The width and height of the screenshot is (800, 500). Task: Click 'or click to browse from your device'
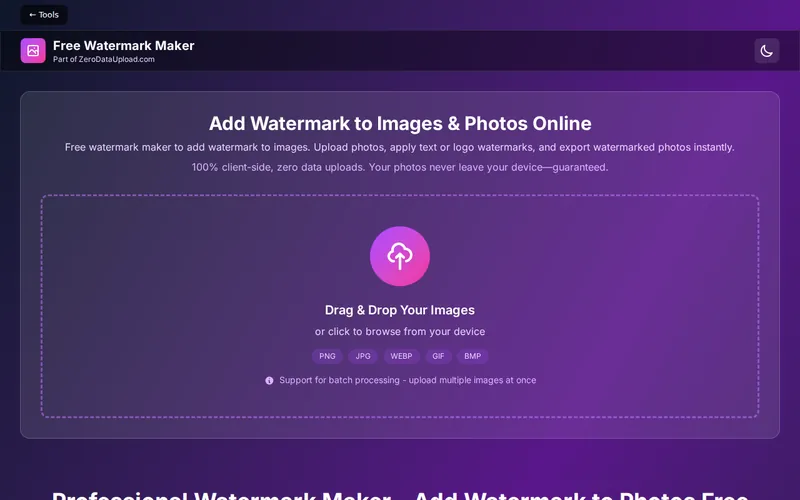point(400,332)
